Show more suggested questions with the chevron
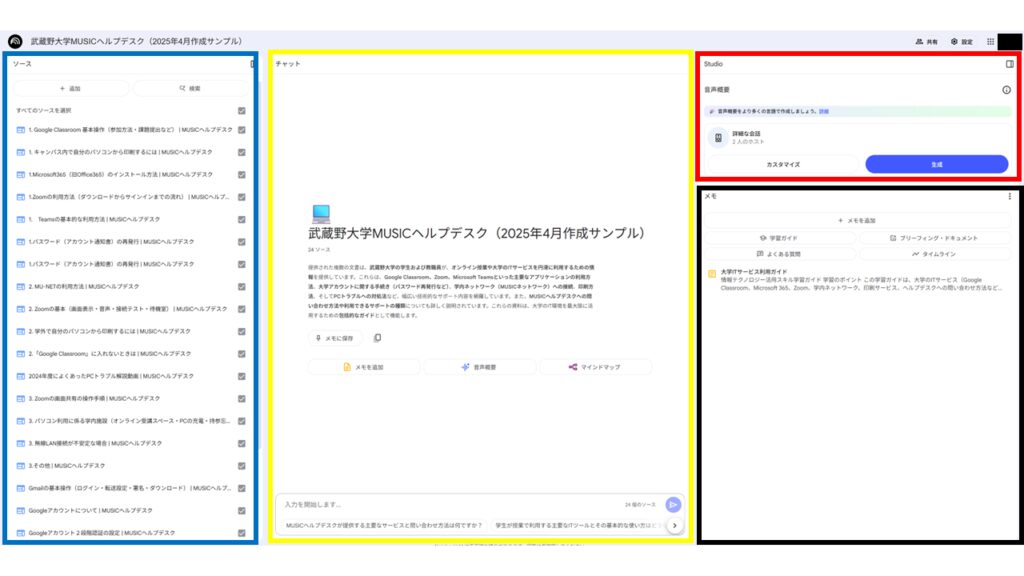Image resolution: width=1024 pixels, height=576 pixels. 675,526
